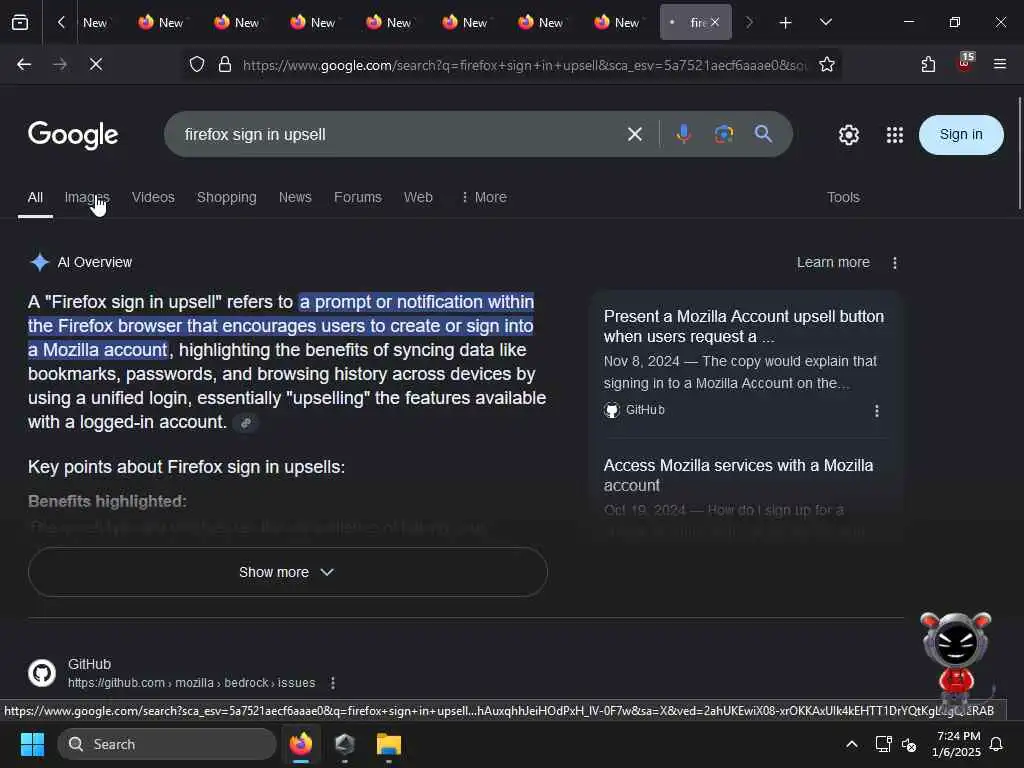Click Learn more about AI Overview
Image resolution: width=1024 pixels, height=768 pixels.
tap(833, 263)
